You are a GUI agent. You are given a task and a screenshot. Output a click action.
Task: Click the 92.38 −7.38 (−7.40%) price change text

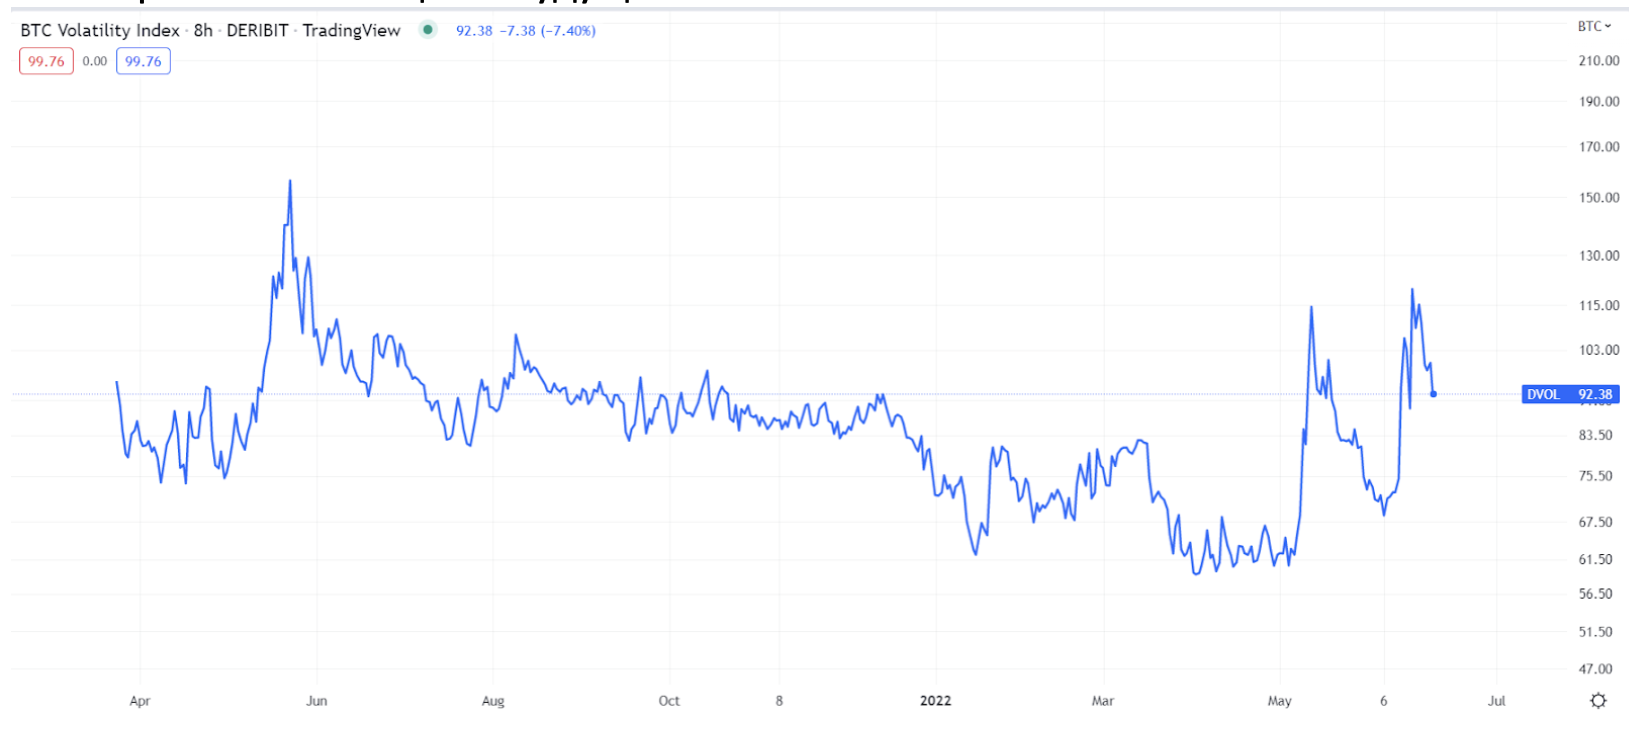pos(526,31)
